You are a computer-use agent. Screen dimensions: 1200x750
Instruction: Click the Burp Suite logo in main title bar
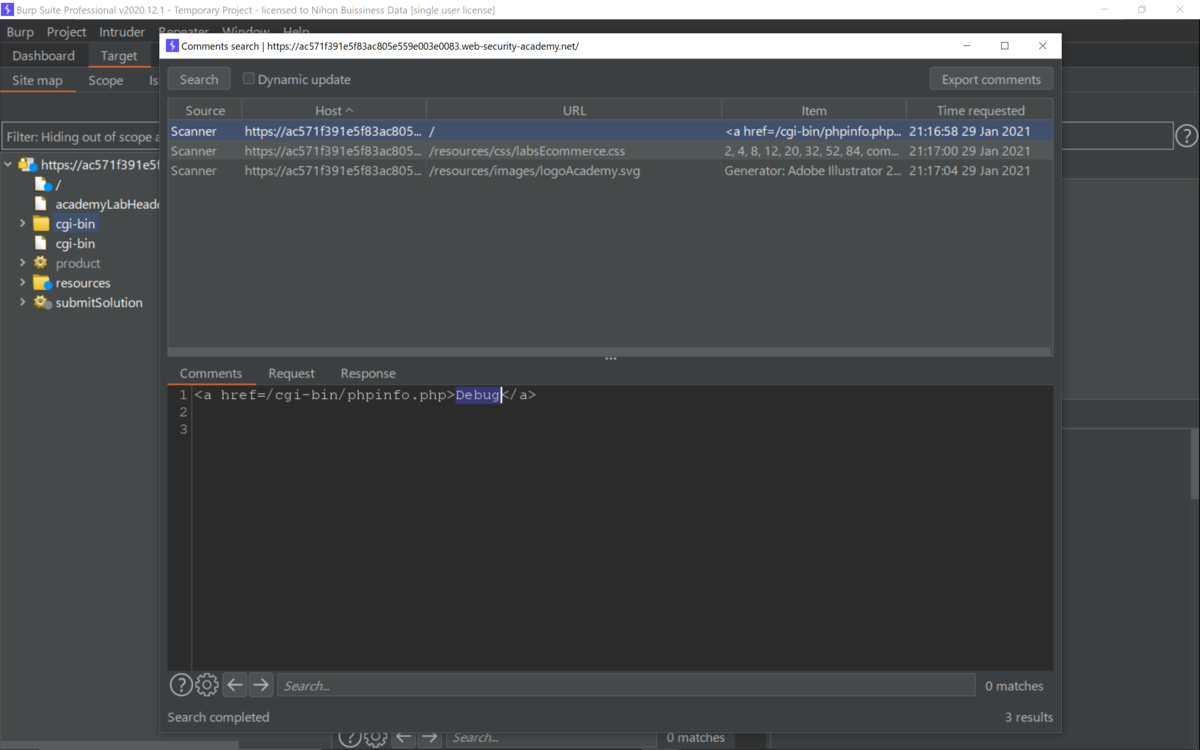click(8, 9)
